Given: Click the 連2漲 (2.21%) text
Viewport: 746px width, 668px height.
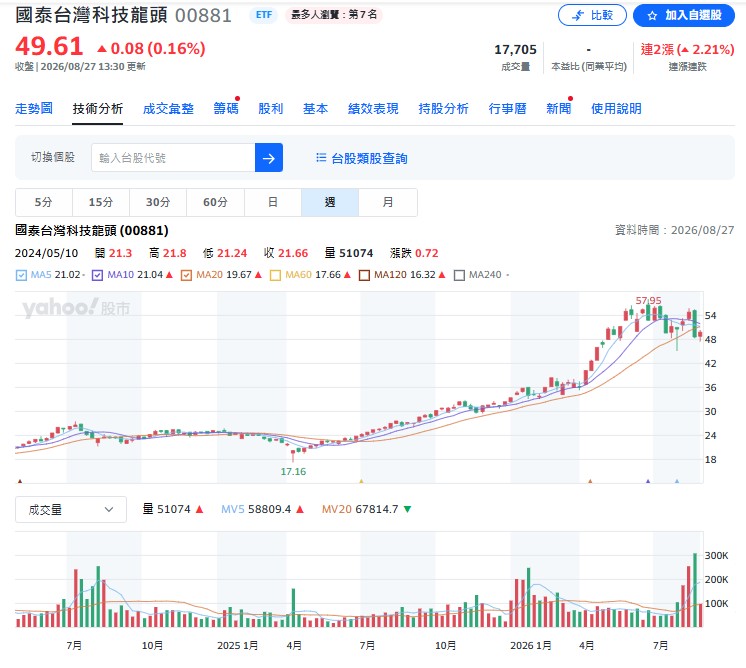Looking at the screenshot, I should (x=687, y=49).
